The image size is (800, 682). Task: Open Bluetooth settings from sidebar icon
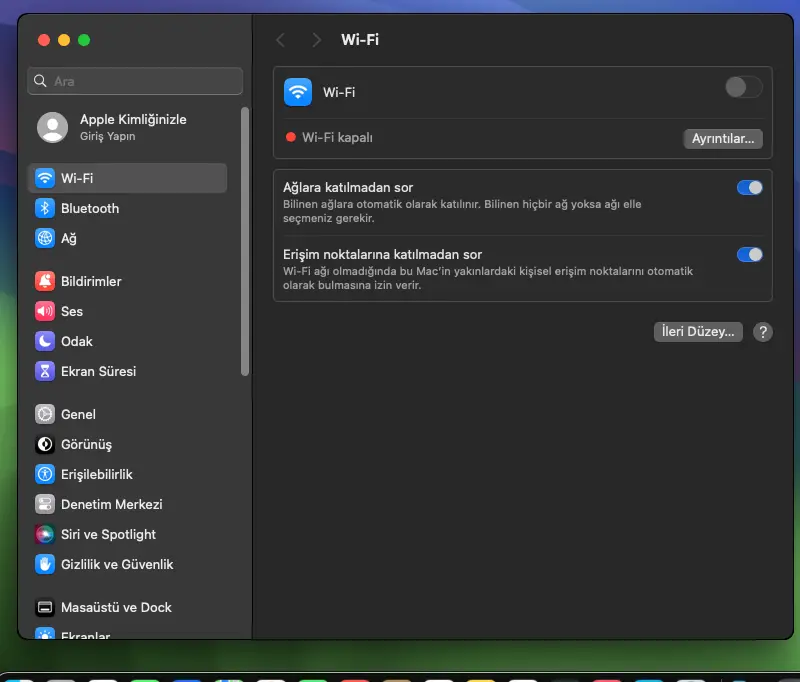point(45,208)
